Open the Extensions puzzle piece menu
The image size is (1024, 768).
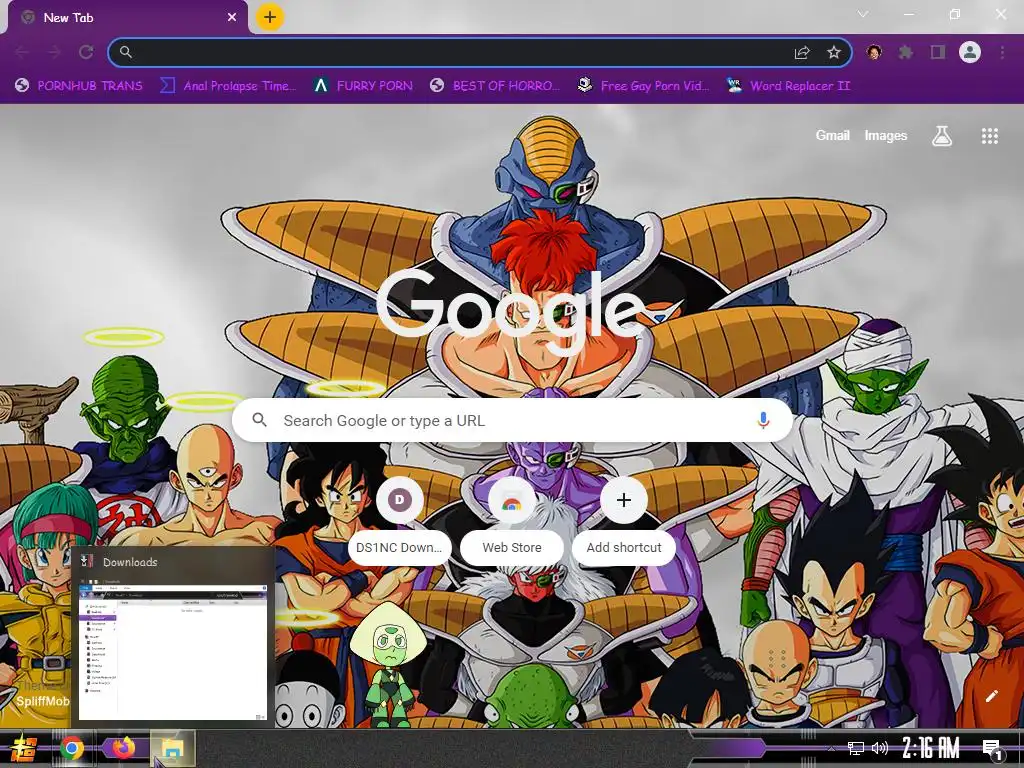(906, 52)
